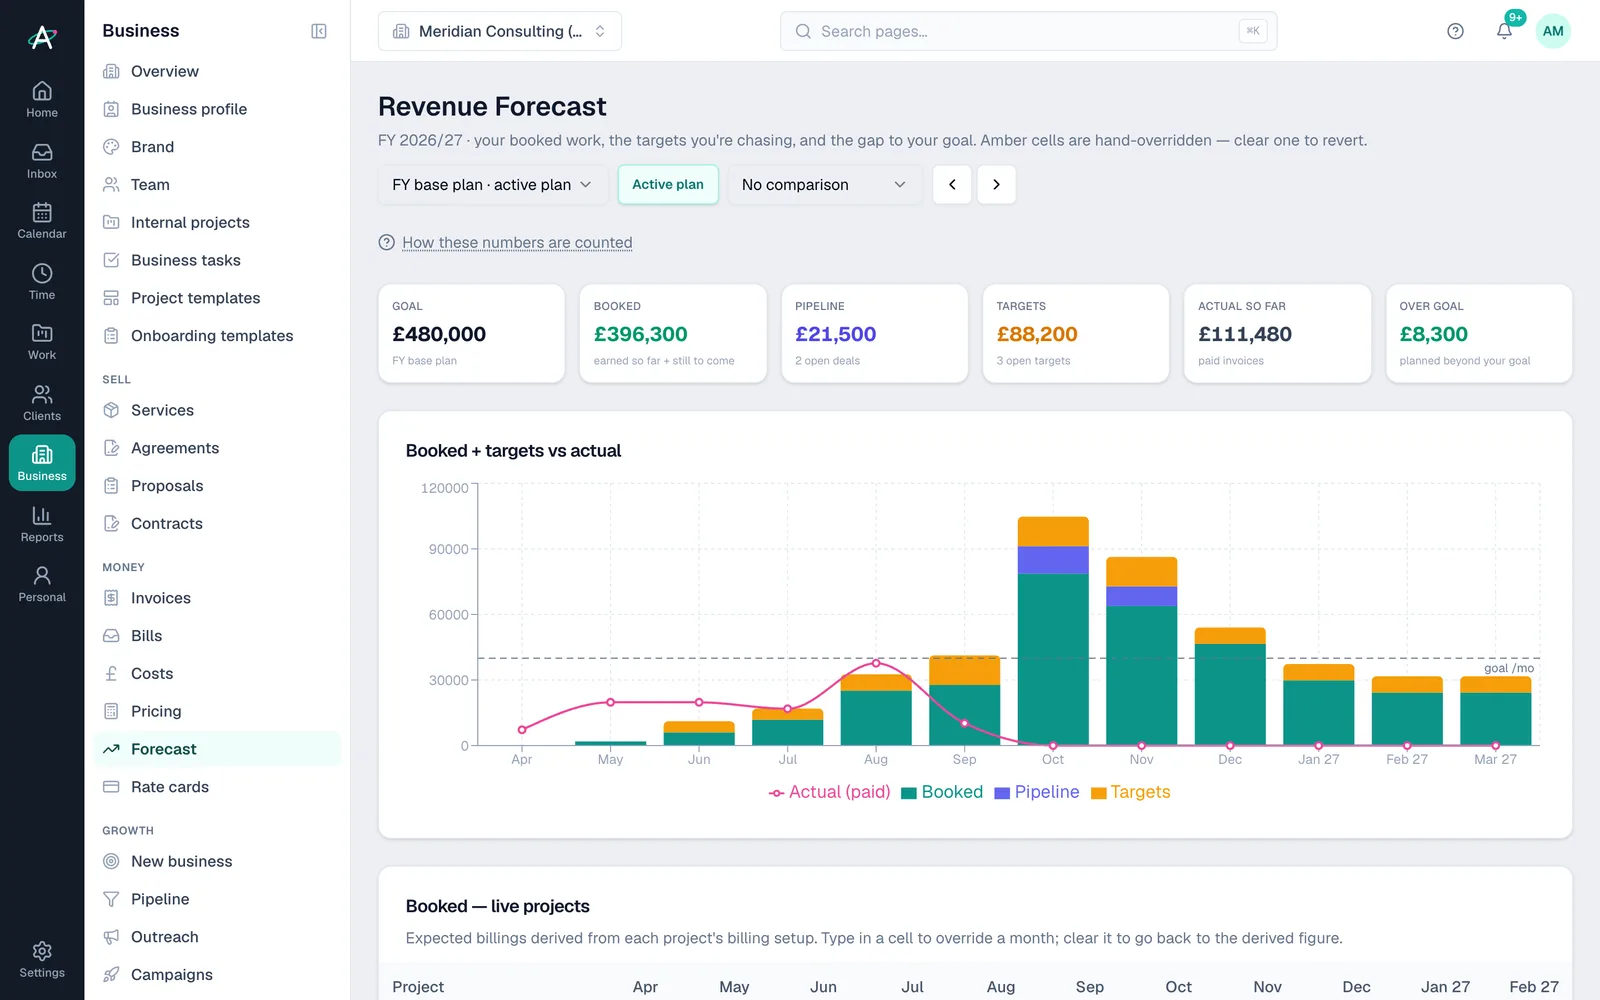The height and width of the screenshot is (1000, 1600).
Task: Click the October stacked bar in chart
Action: 1053,631
